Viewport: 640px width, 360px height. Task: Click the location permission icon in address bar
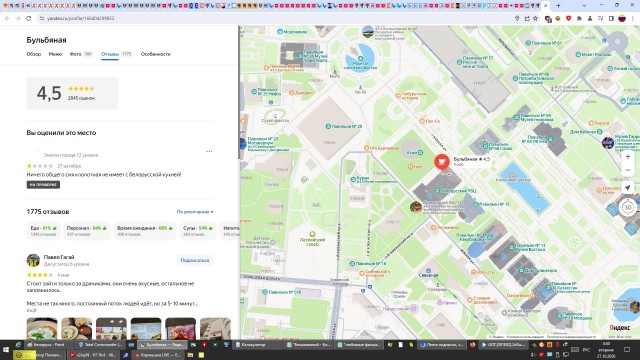517,18
